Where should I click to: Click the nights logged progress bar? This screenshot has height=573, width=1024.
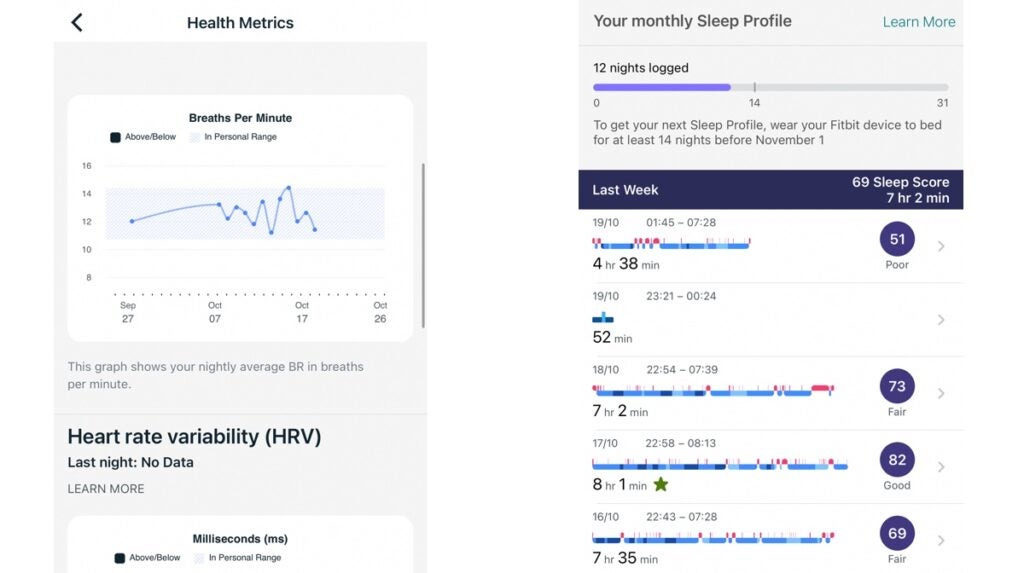tap(770, 88)
